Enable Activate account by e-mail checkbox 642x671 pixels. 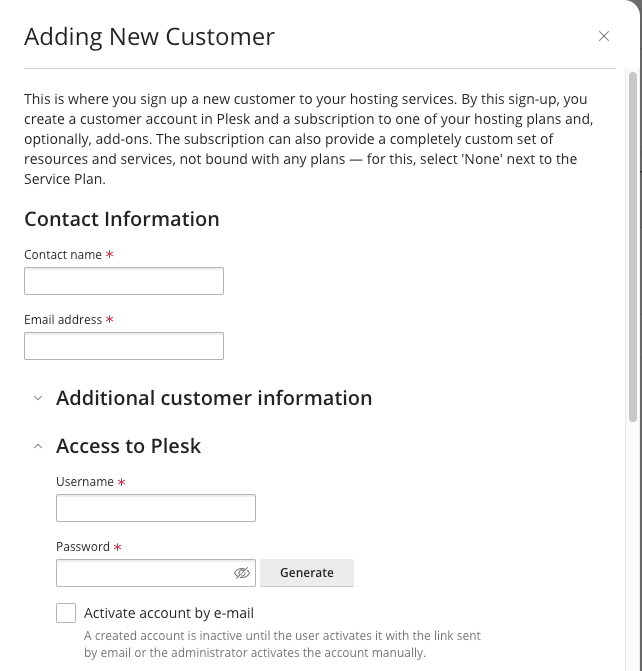pyautogui.click(x=66, y=613)
